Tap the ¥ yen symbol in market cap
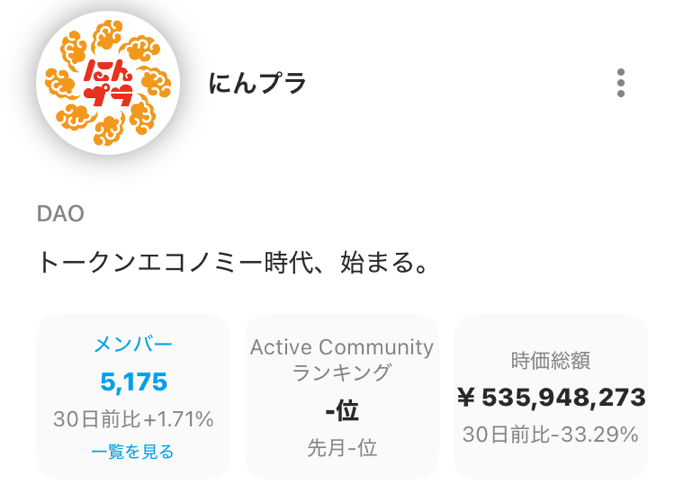 coord(466,397)
